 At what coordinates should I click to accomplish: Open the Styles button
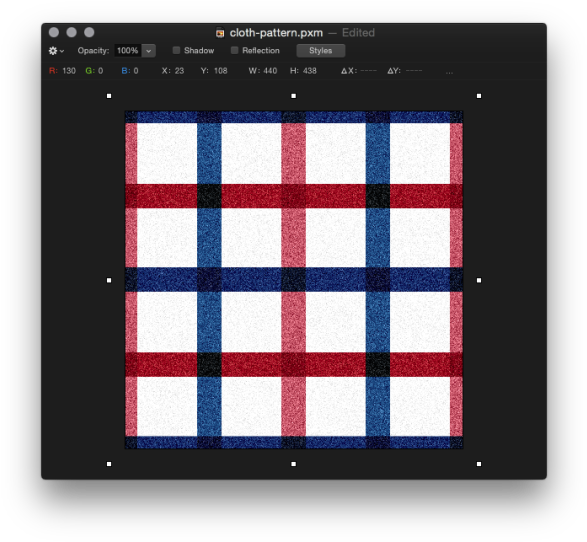click(321, 51)
